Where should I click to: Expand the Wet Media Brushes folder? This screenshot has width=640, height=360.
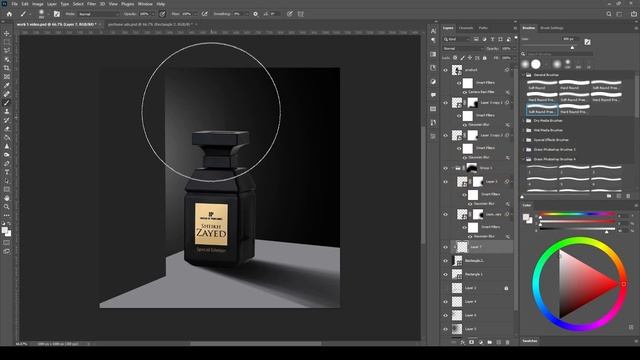(523, 130)
